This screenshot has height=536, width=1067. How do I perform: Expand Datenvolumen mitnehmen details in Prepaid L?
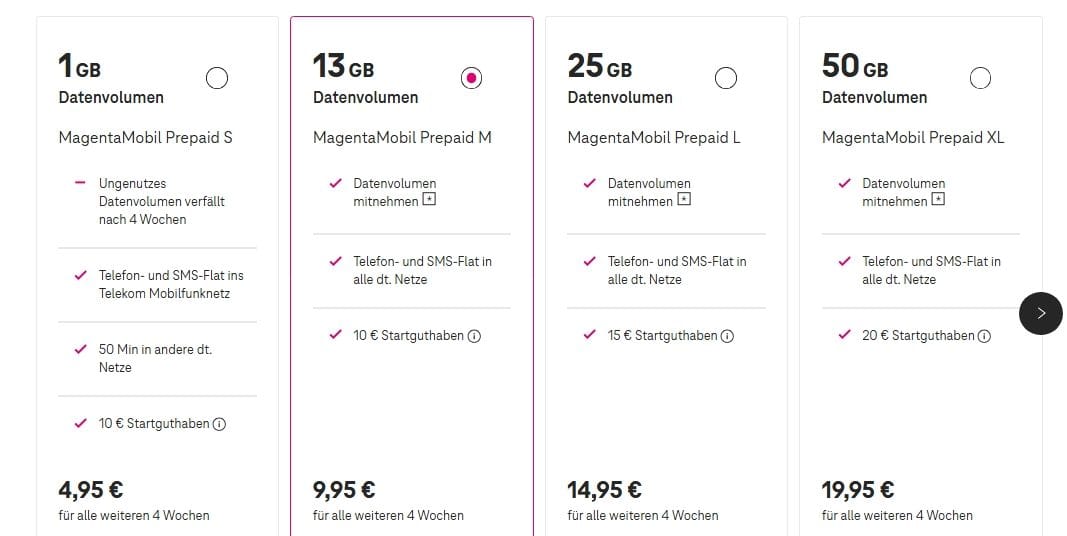[x=684, y=200]
